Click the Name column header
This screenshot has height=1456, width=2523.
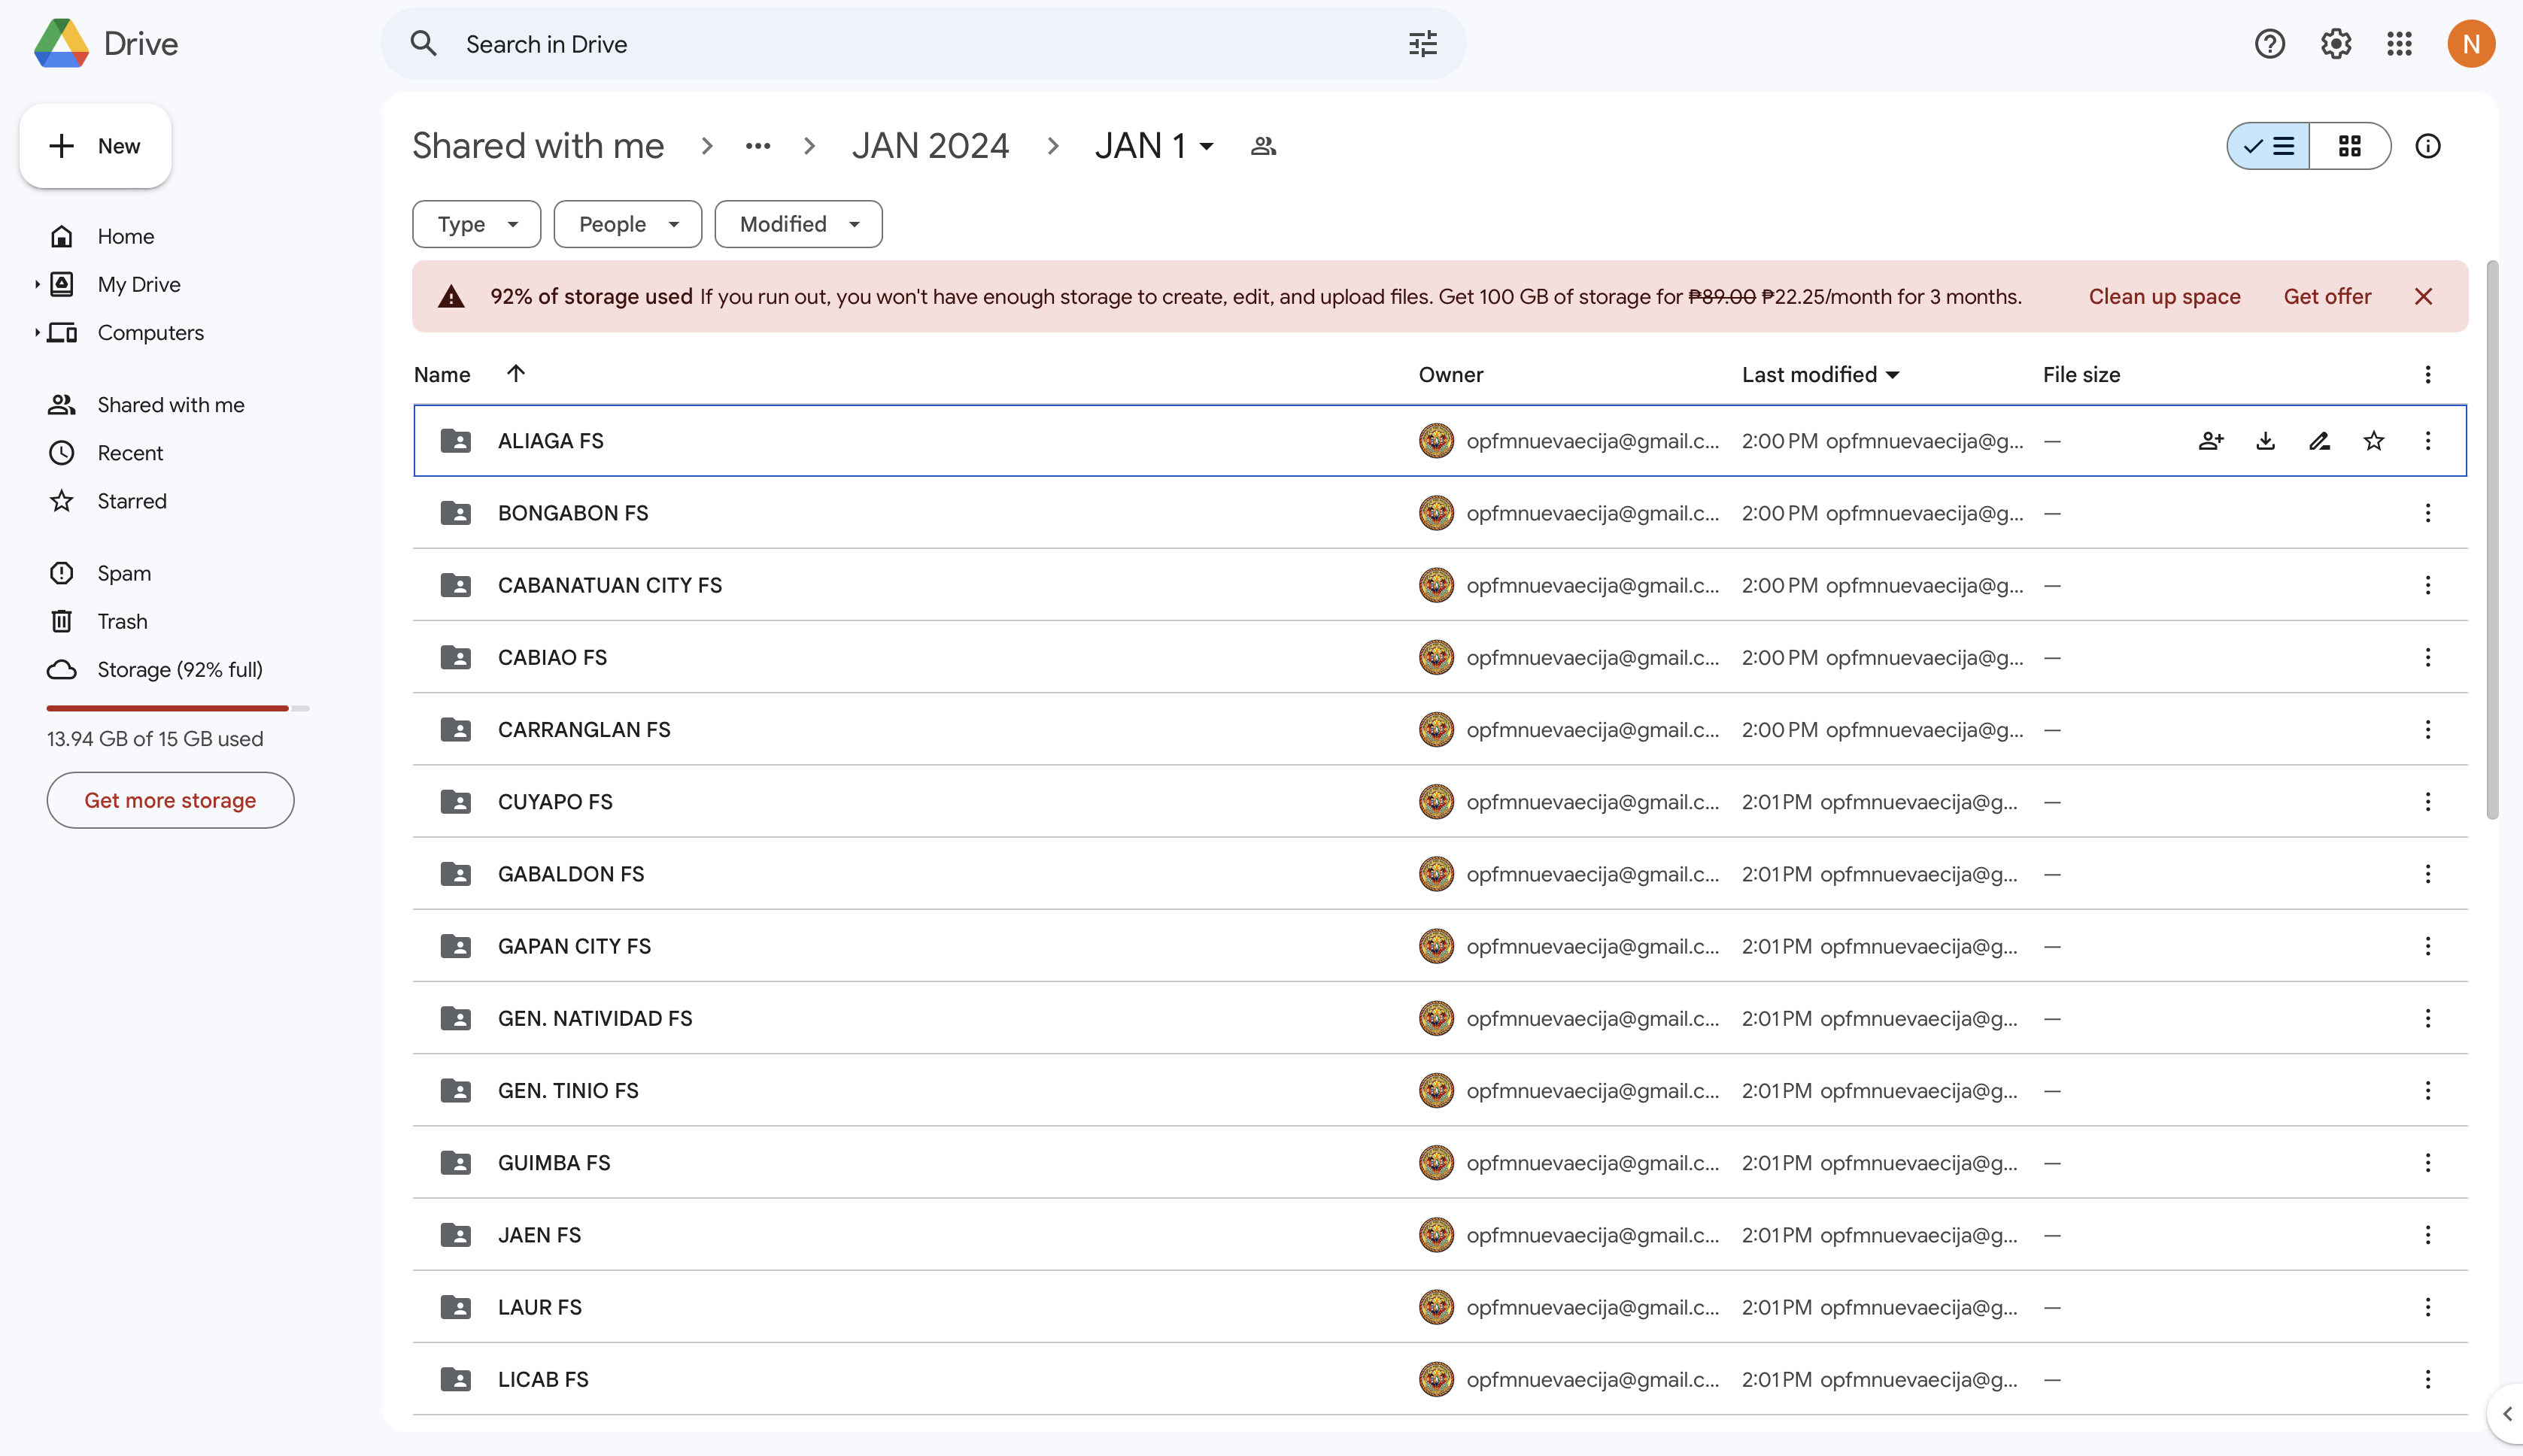pos(442,375)
